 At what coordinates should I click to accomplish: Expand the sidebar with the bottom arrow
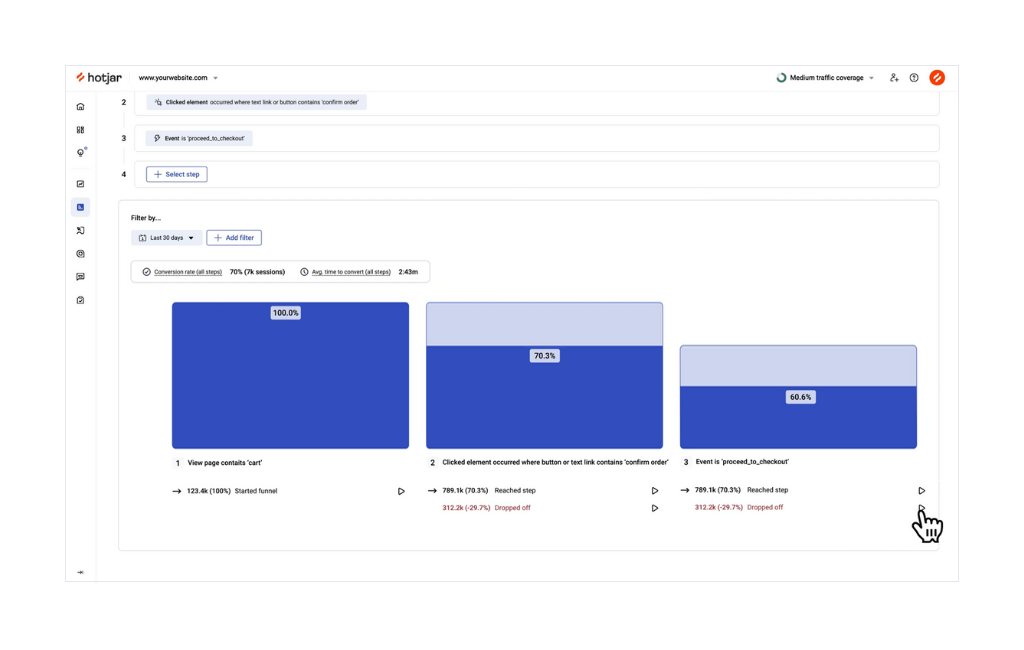pyautogui.click(x=80, y=572)
